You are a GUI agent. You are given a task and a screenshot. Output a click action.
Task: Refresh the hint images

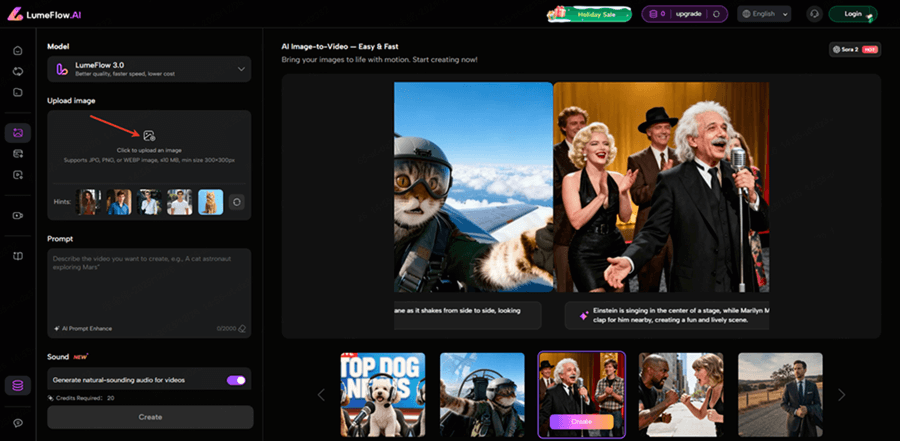[237, 202]
